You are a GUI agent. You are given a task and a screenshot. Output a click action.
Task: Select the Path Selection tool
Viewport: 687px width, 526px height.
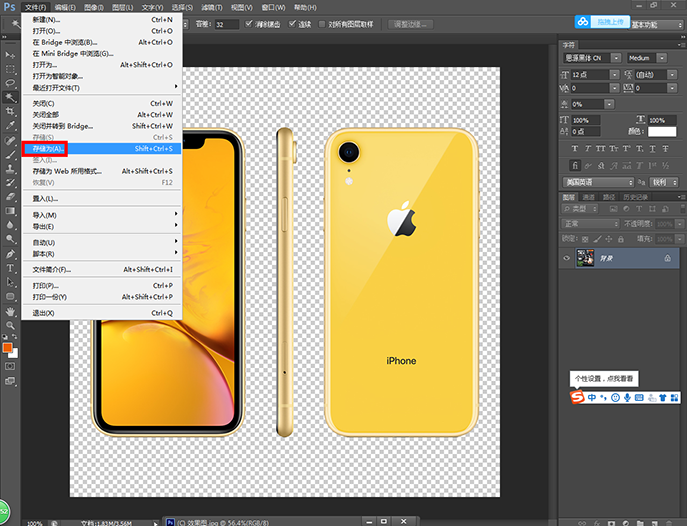point(10,282)
